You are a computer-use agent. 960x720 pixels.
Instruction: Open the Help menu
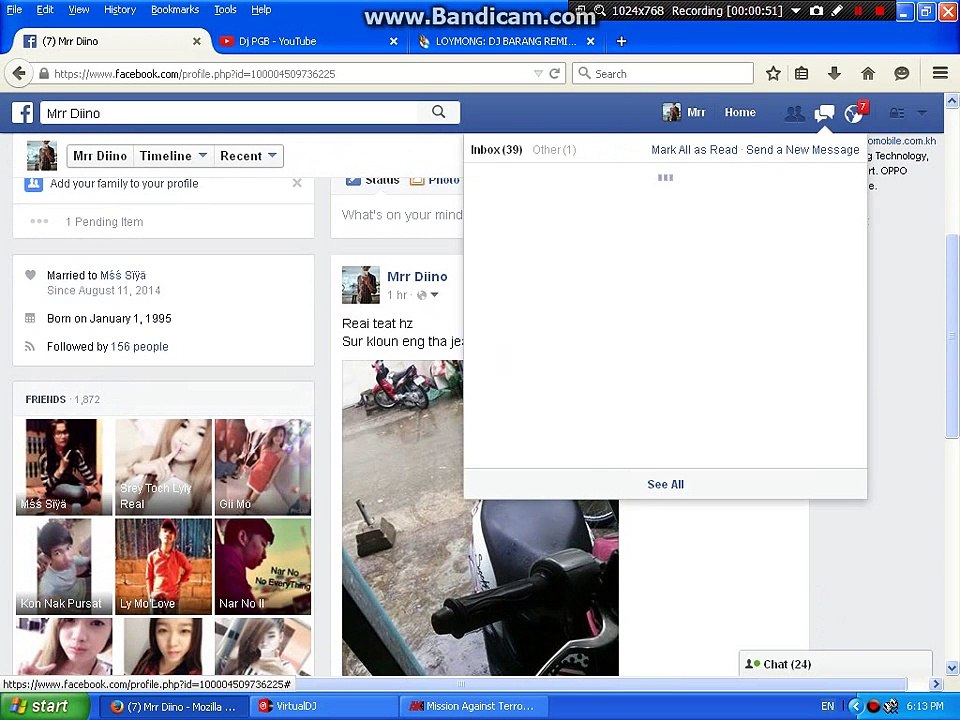[261, 9]
